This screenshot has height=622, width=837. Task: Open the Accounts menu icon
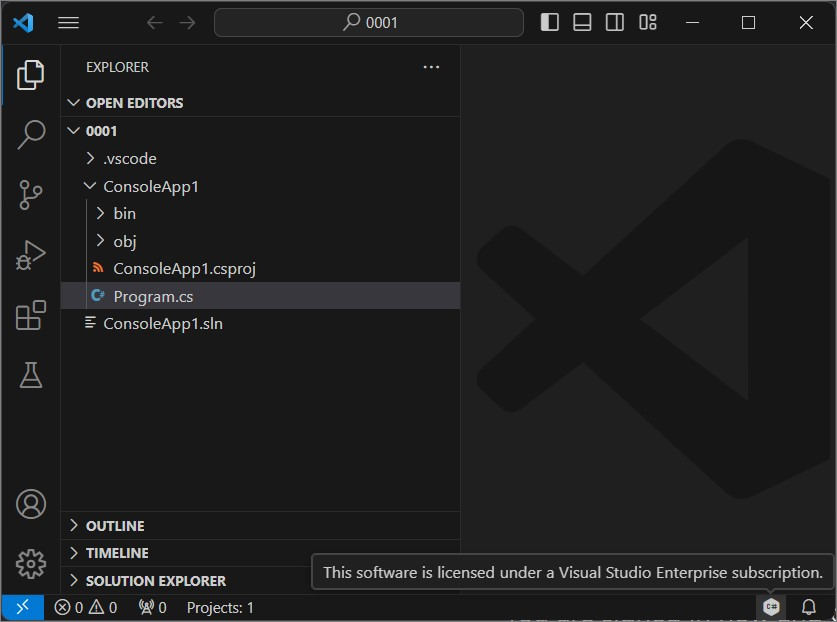(30, 504)
